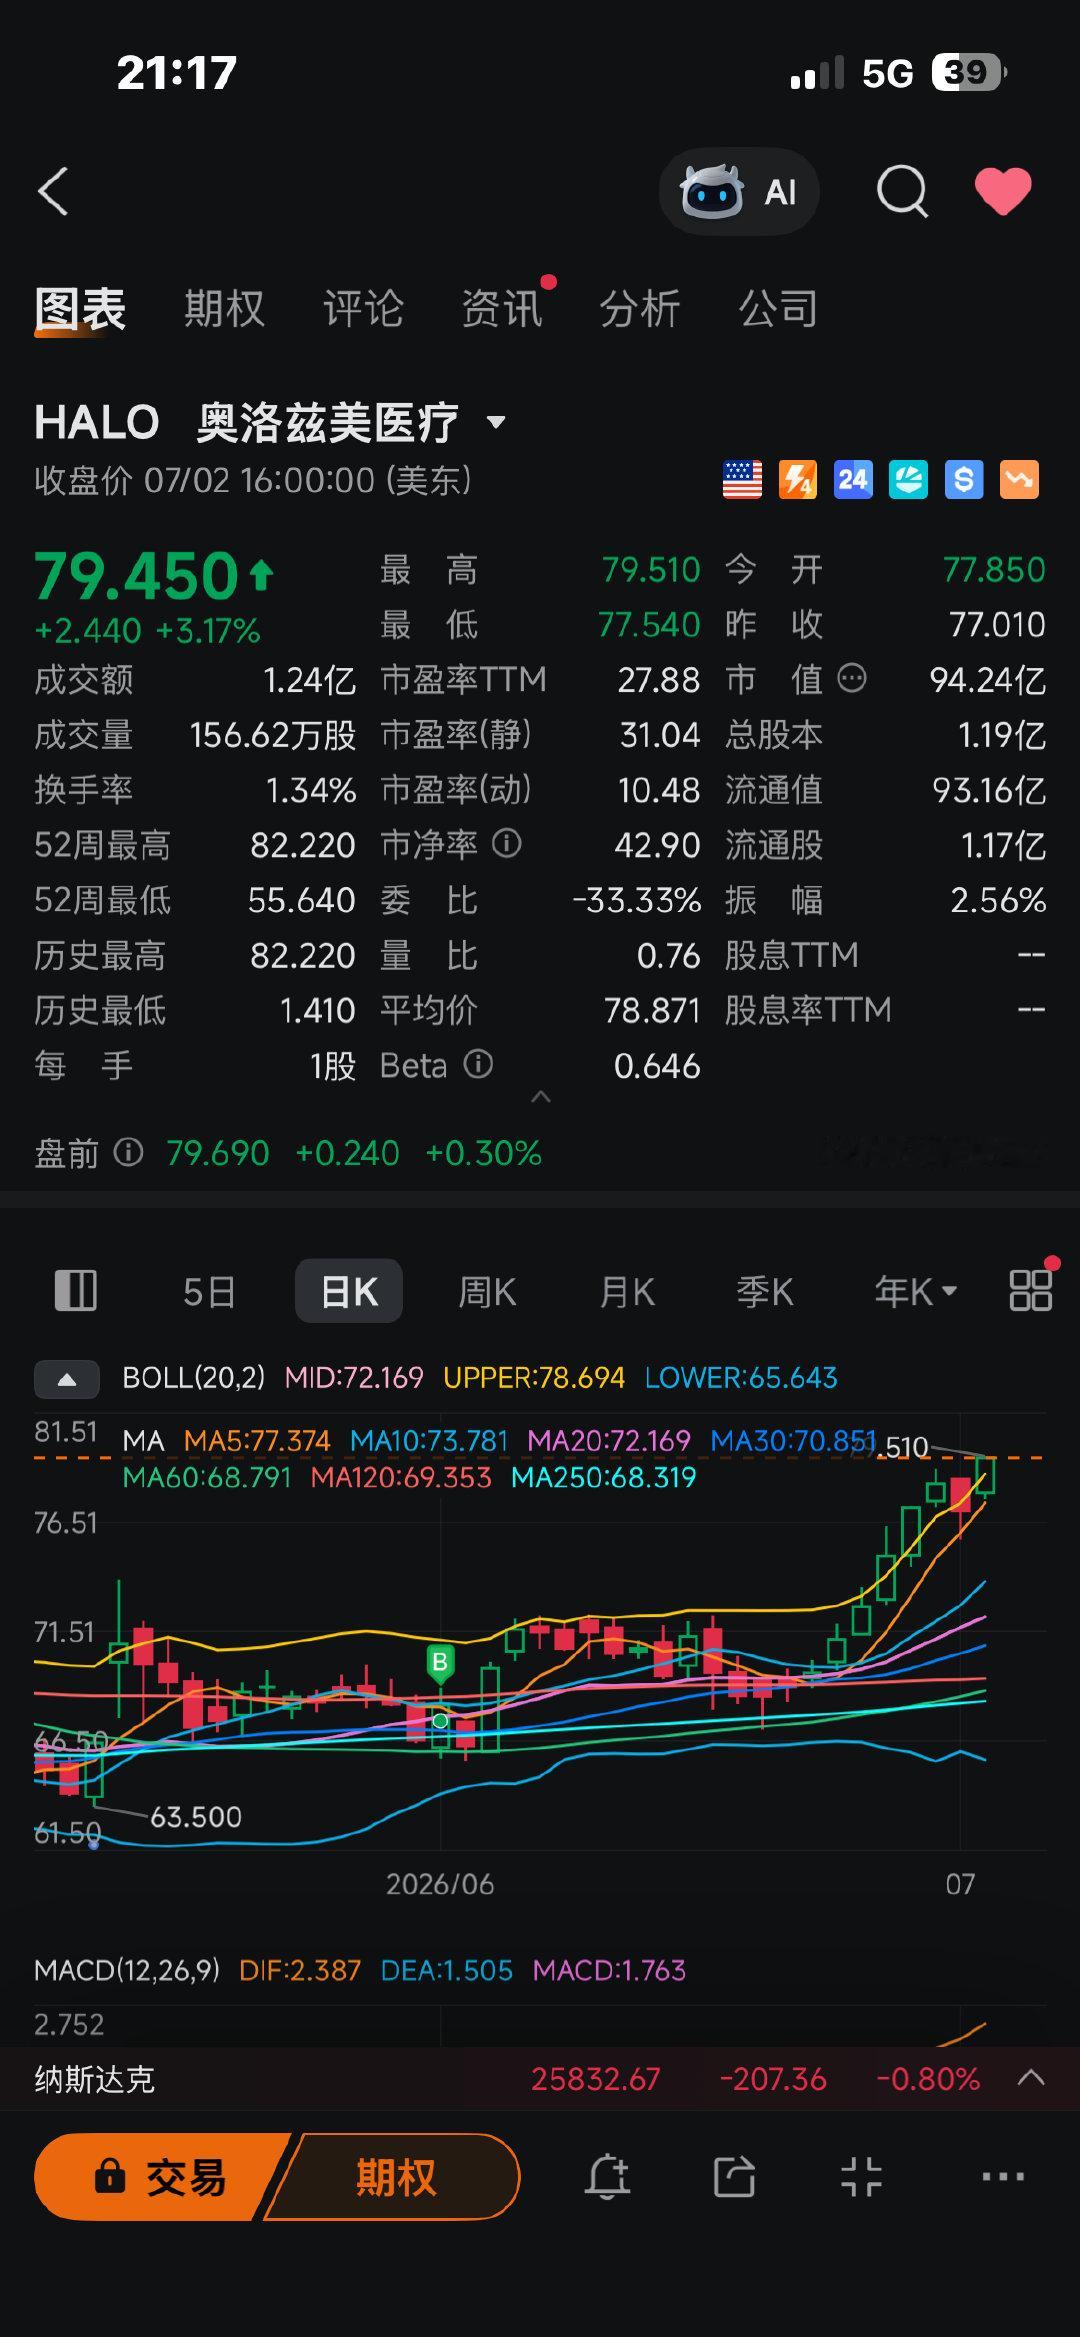Tap the shrink/collapse corners icon
The width and height of the screenshot is (1080, 2337).
click(861, 2177)
